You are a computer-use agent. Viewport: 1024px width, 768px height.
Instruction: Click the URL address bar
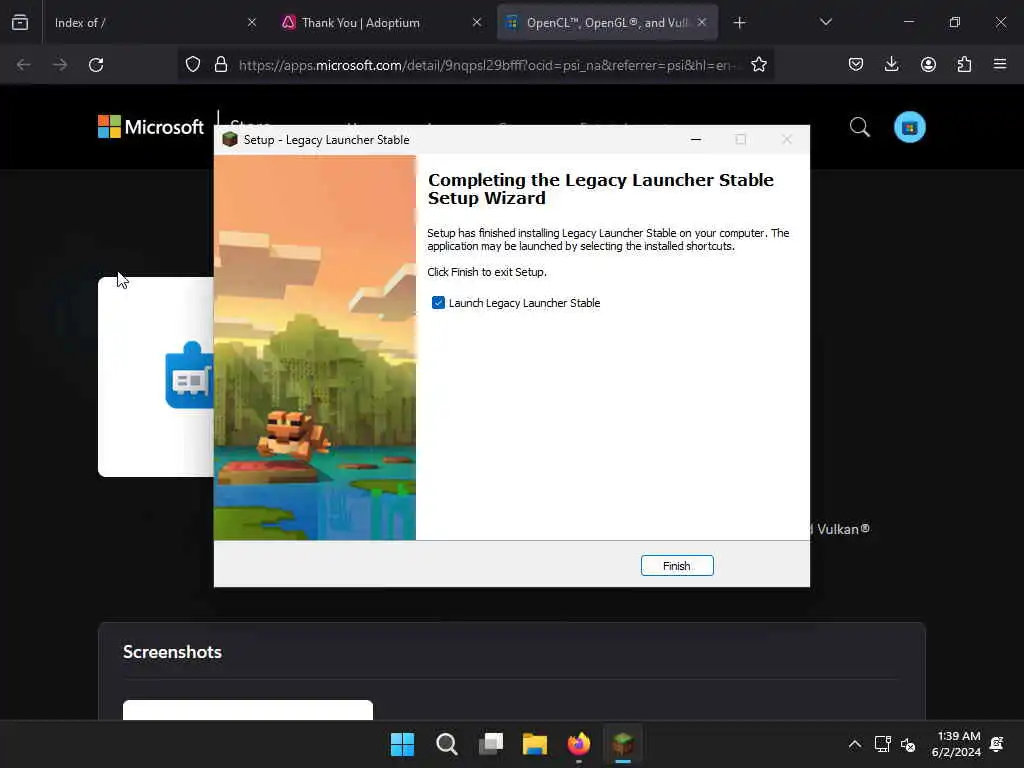488,65
